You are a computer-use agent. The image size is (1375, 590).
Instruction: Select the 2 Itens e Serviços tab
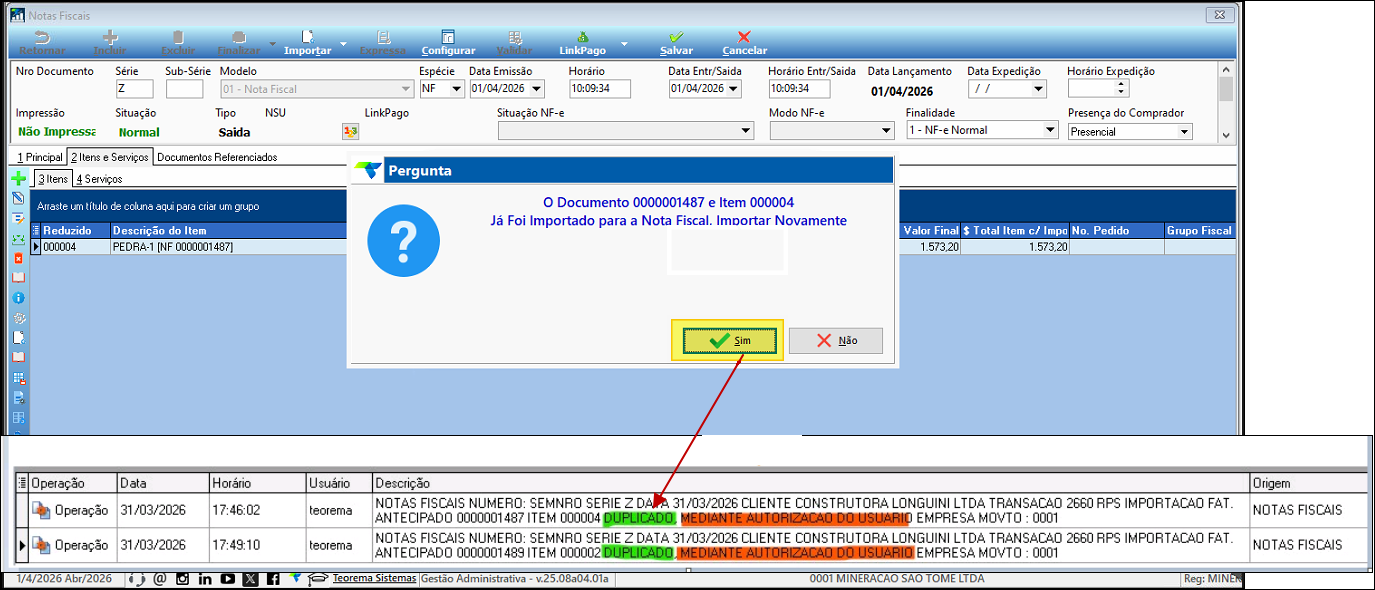click(110, 157)
